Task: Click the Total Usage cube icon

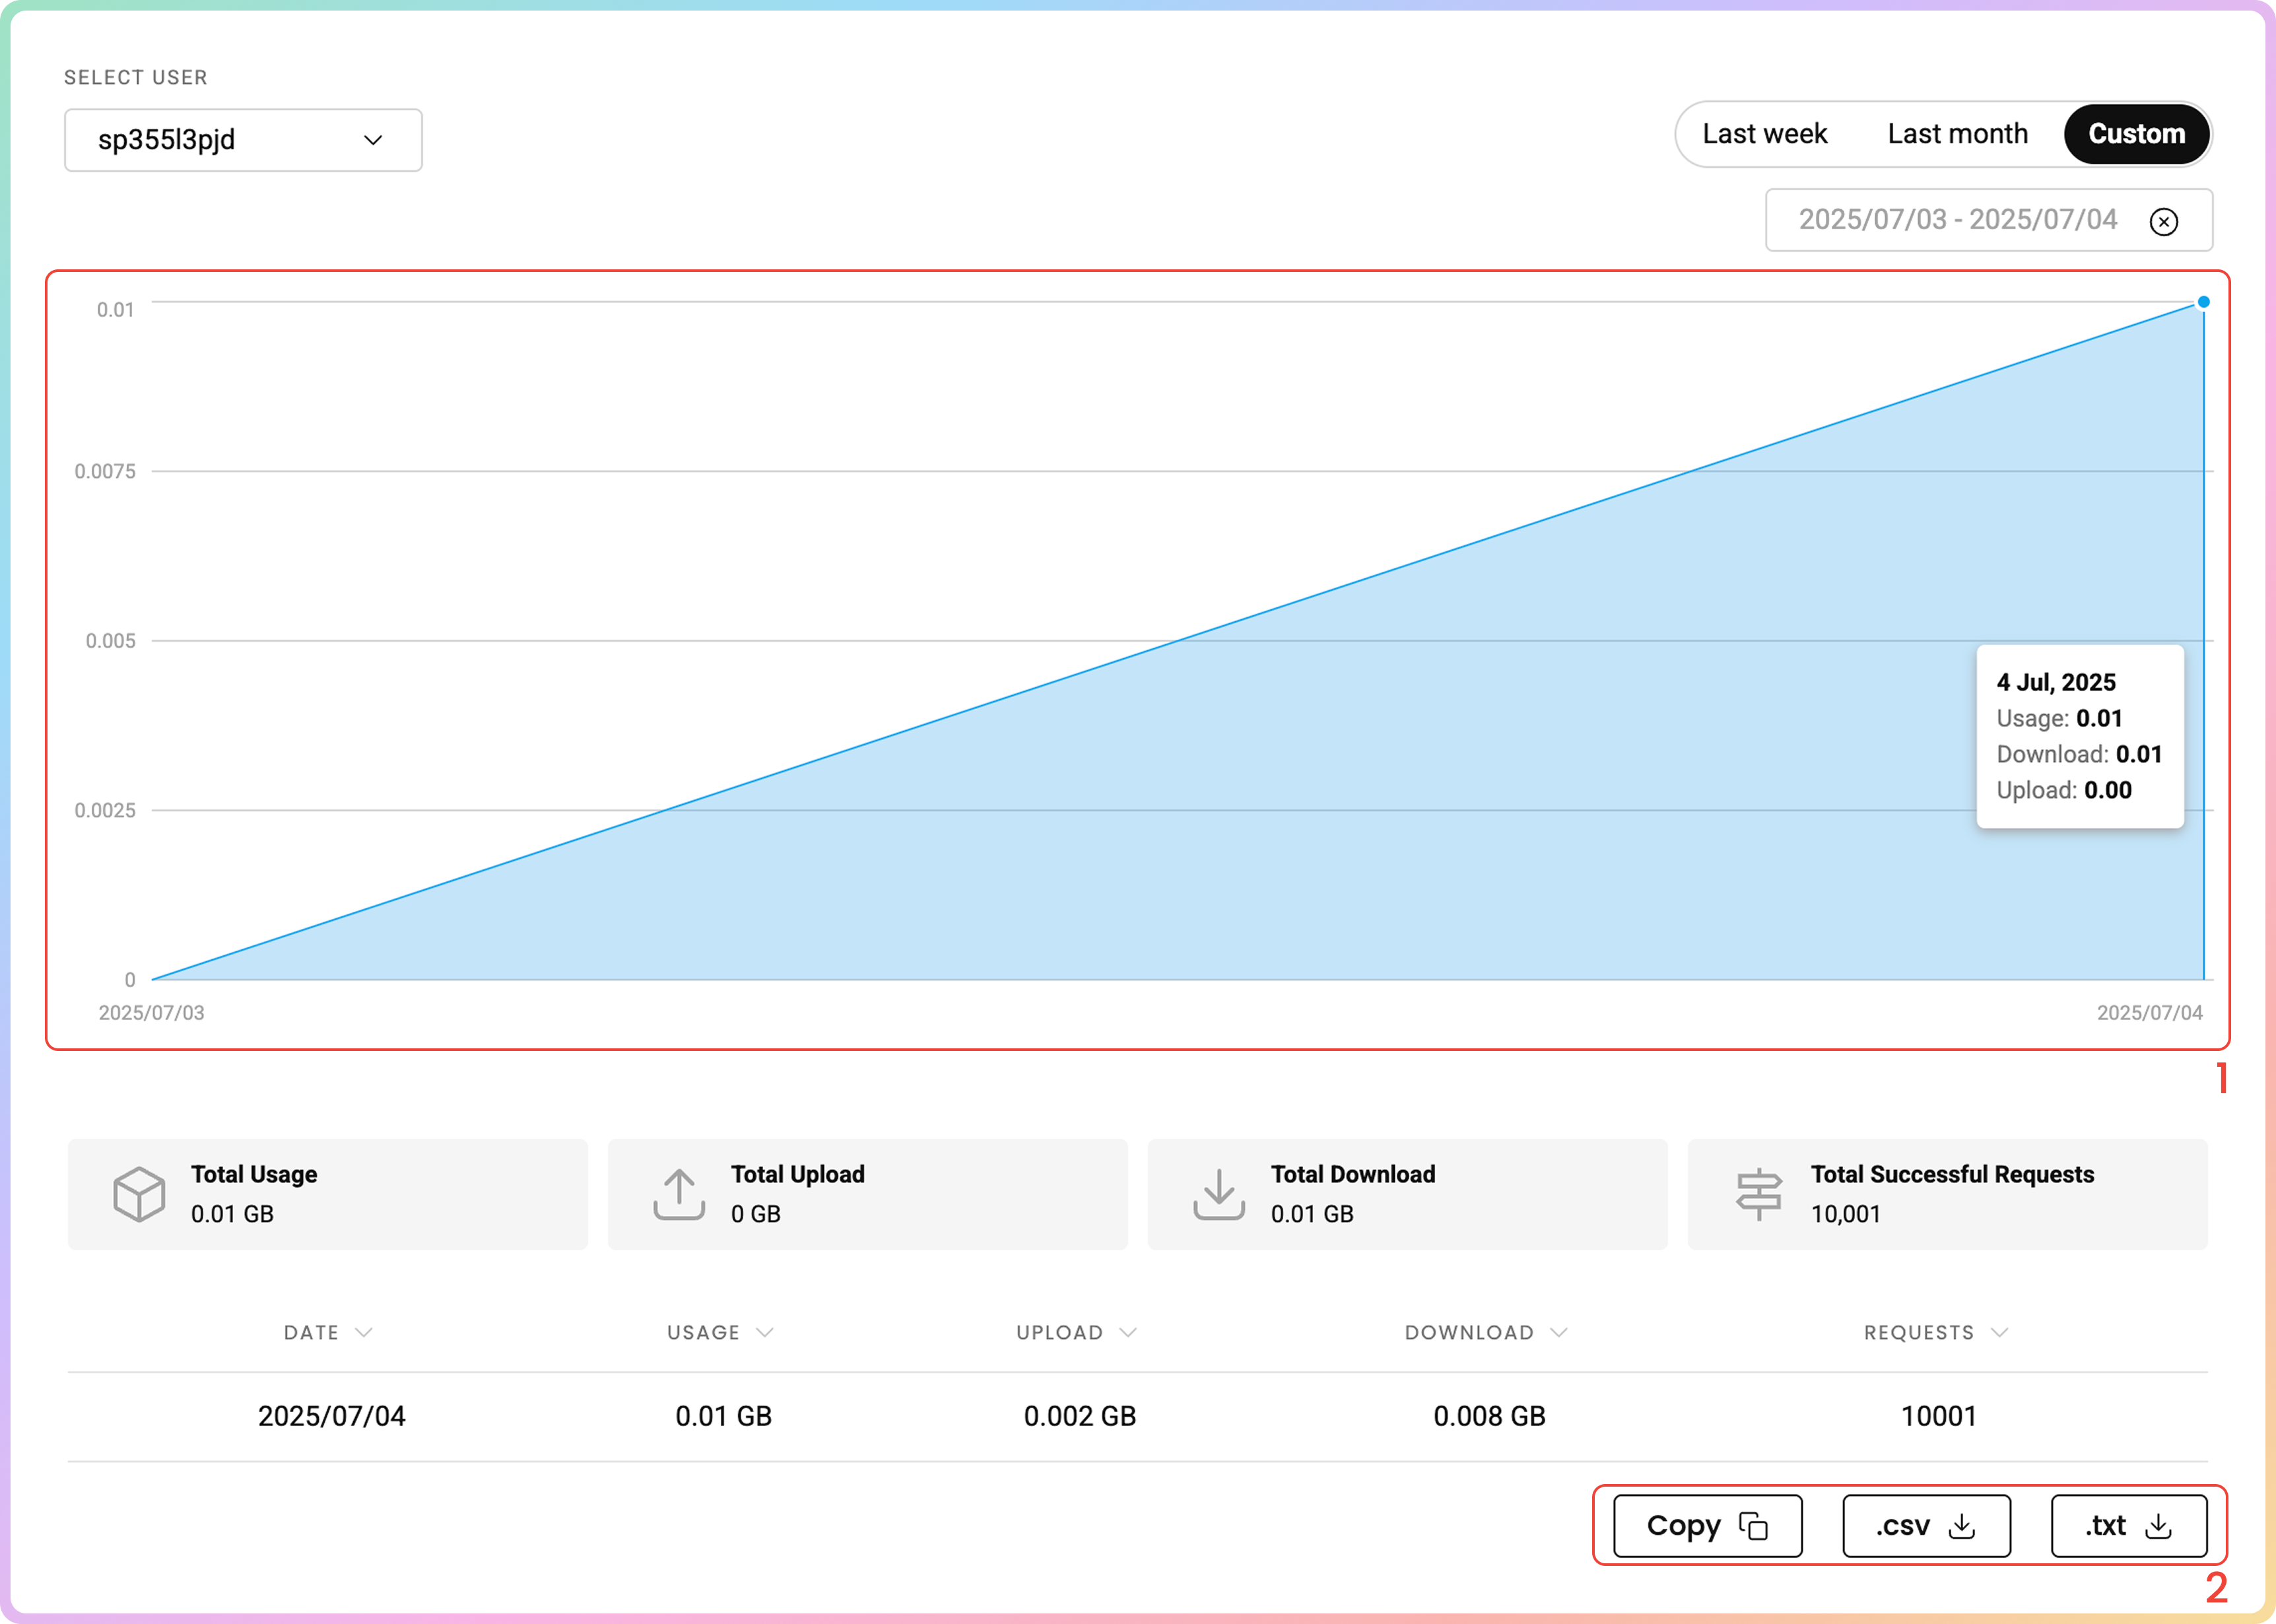Action: coord(139,1193)
